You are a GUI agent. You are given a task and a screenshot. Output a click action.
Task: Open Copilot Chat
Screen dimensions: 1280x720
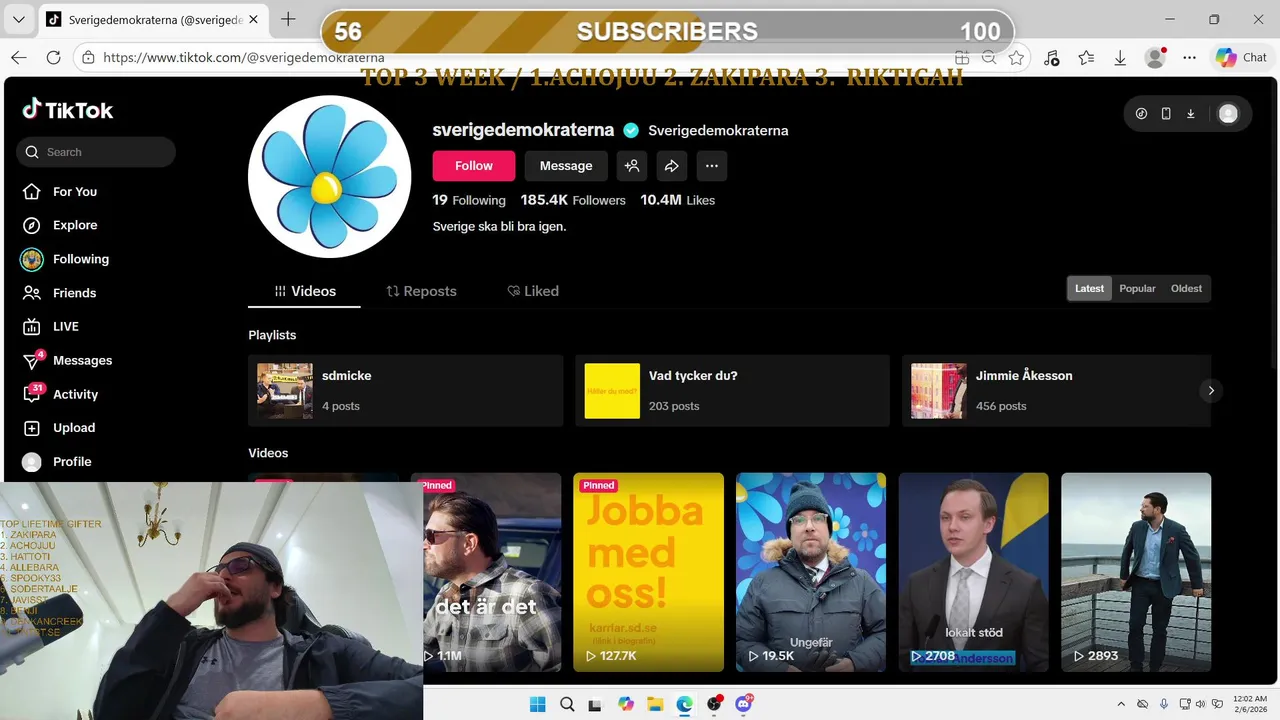click(x=1240, y=58)
